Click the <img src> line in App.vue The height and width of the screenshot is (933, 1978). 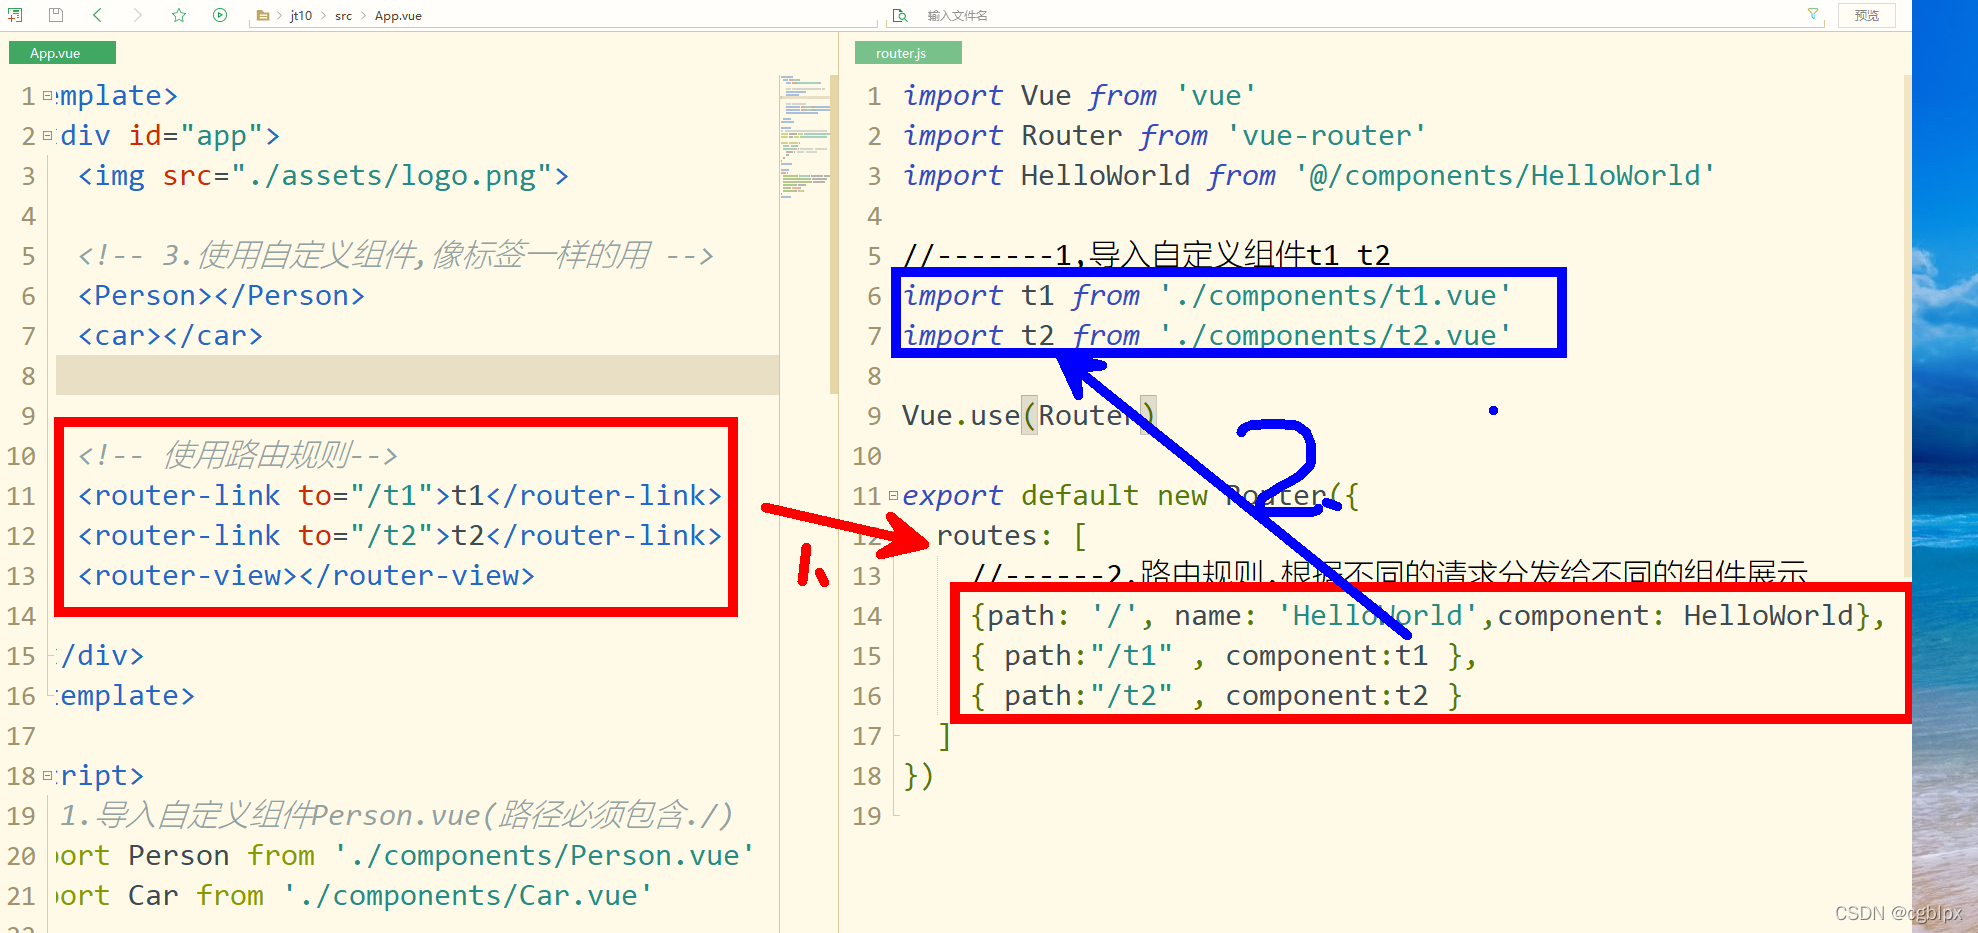pyautogui.click(x=323, y=176)
